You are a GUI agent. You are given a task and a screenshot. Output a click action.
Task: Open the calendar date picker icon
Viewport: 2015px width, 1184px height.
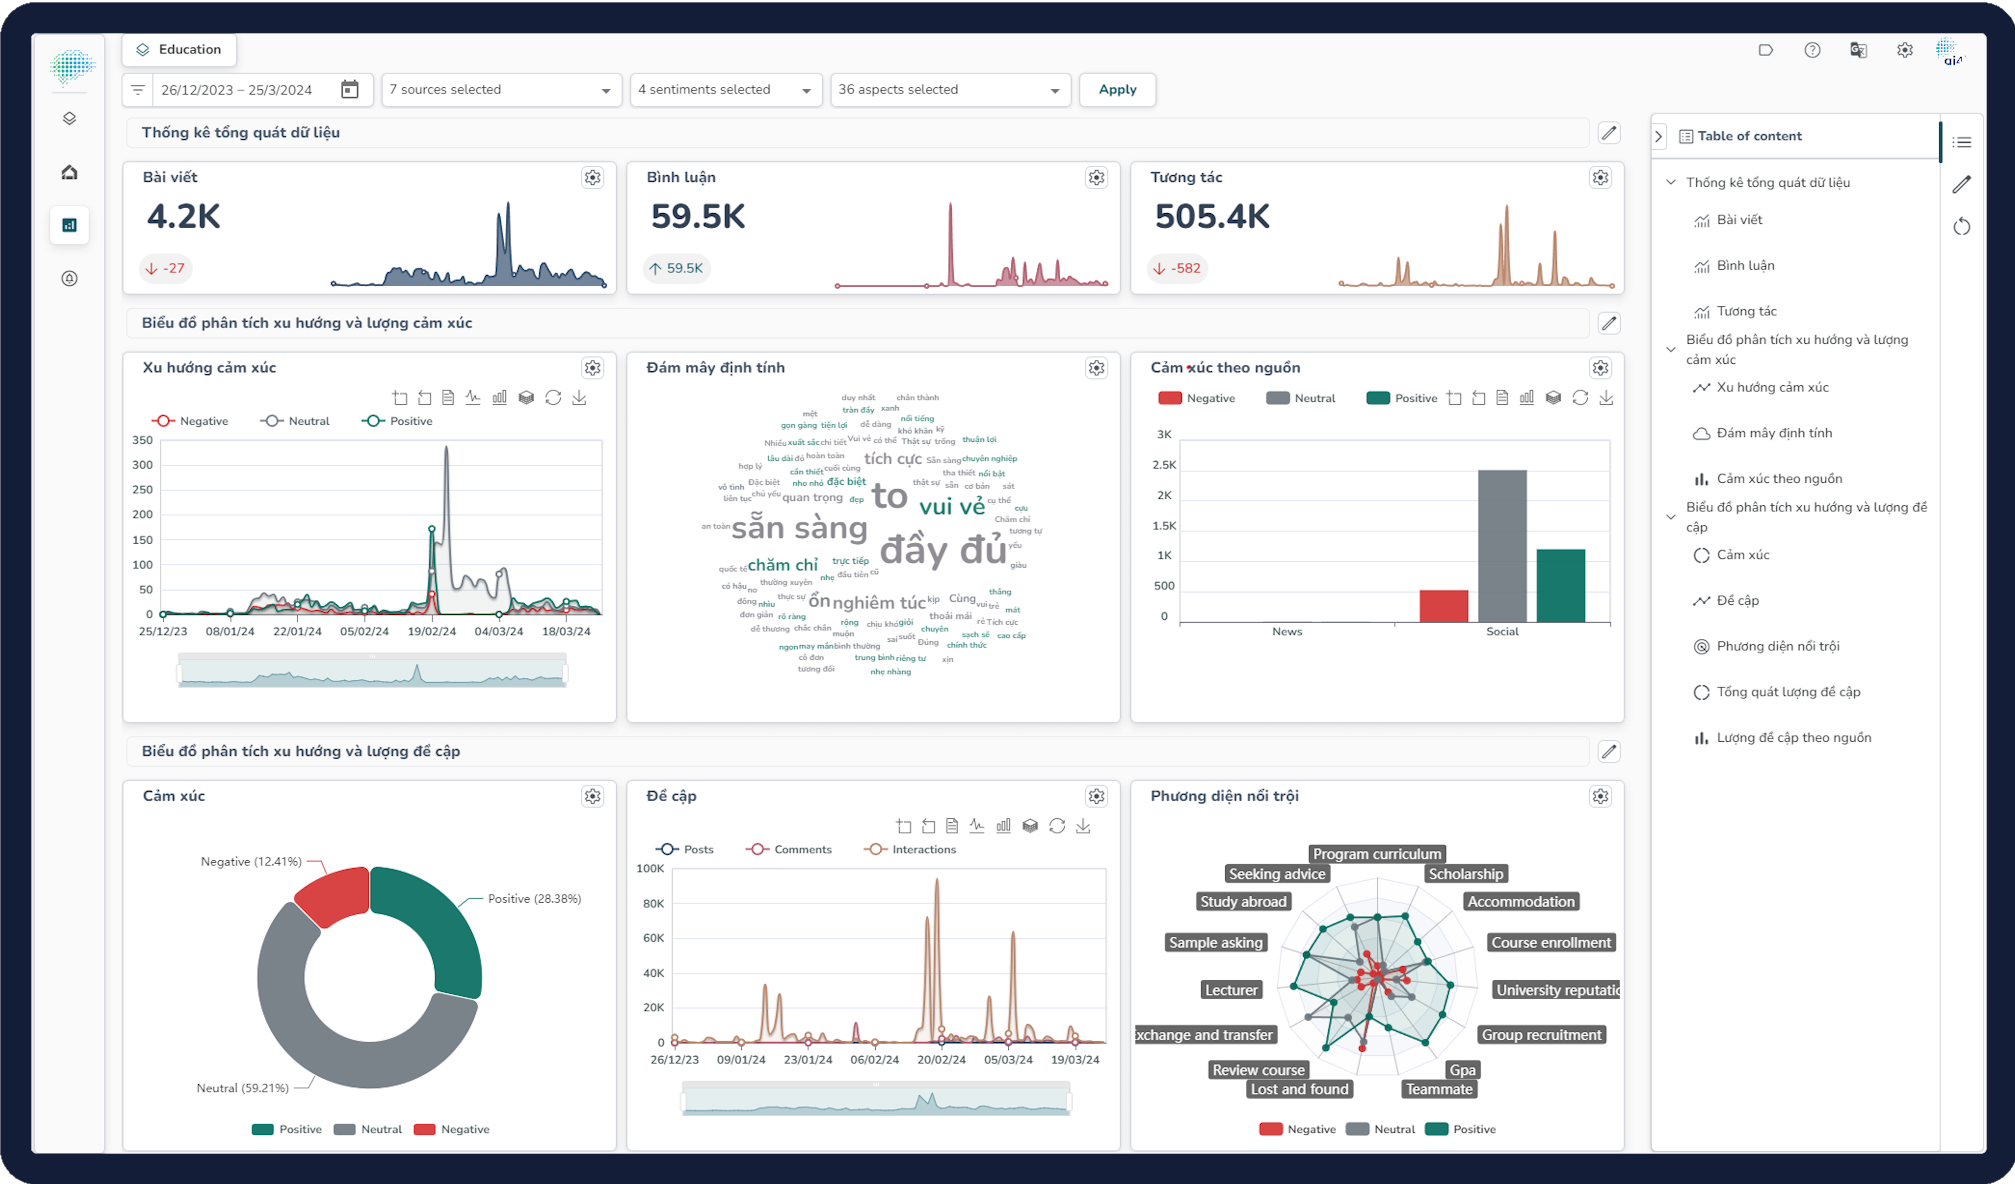pos(349,90)
